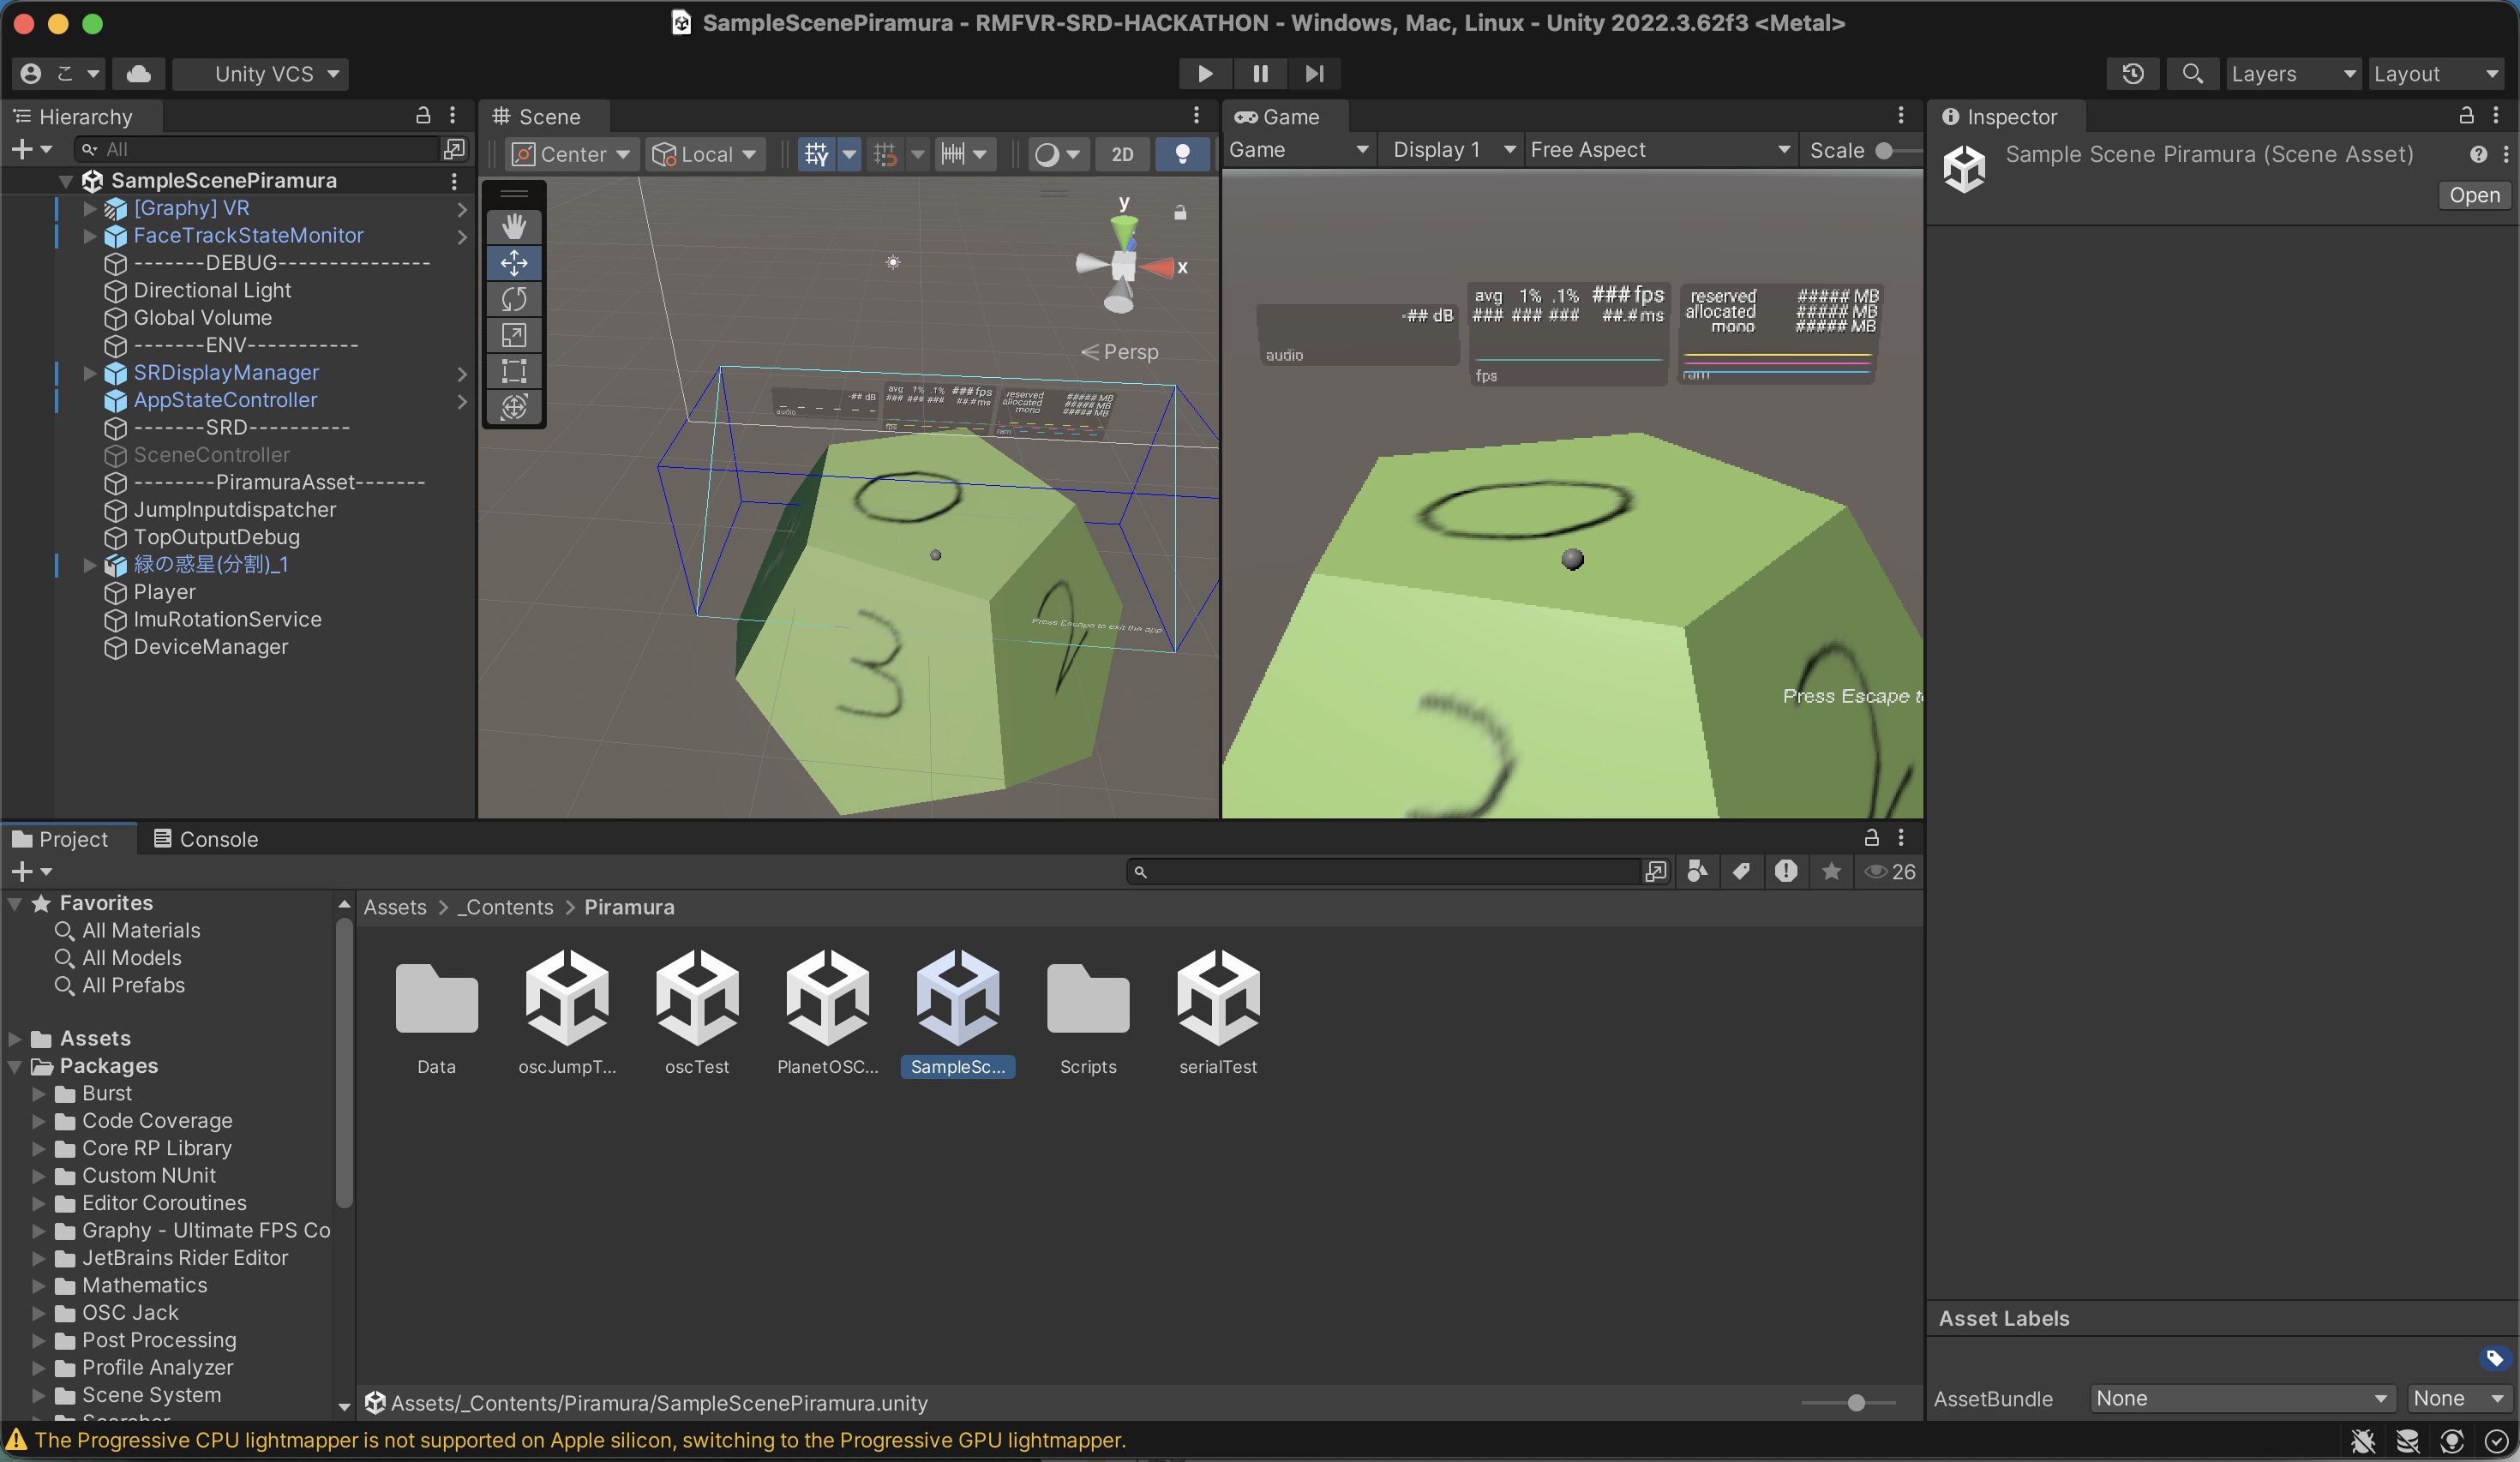Viewport: 2520px width, 1462px height.
Task: Switch to the Console tab
Action: pyautogui.click(x=206, y=839)
